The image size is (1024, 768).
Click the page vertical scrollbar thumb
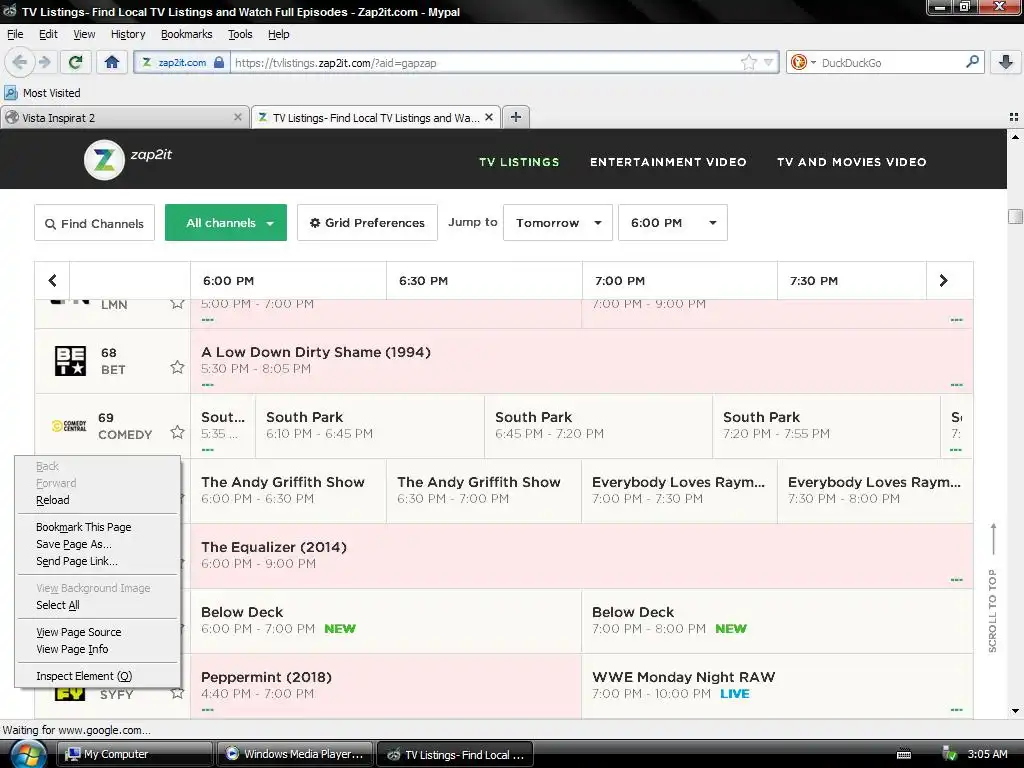(1015, 217)
